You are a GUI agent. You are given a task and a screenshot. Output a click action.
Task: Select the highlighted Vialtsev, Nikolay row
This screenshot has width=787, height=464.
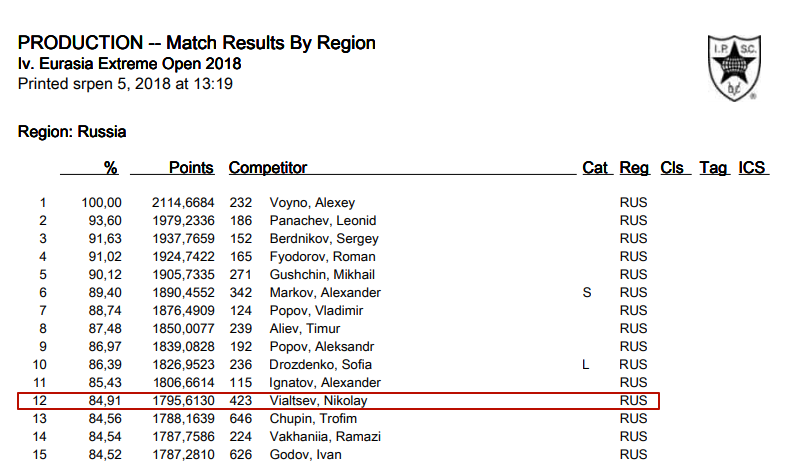tap(338, 401)
